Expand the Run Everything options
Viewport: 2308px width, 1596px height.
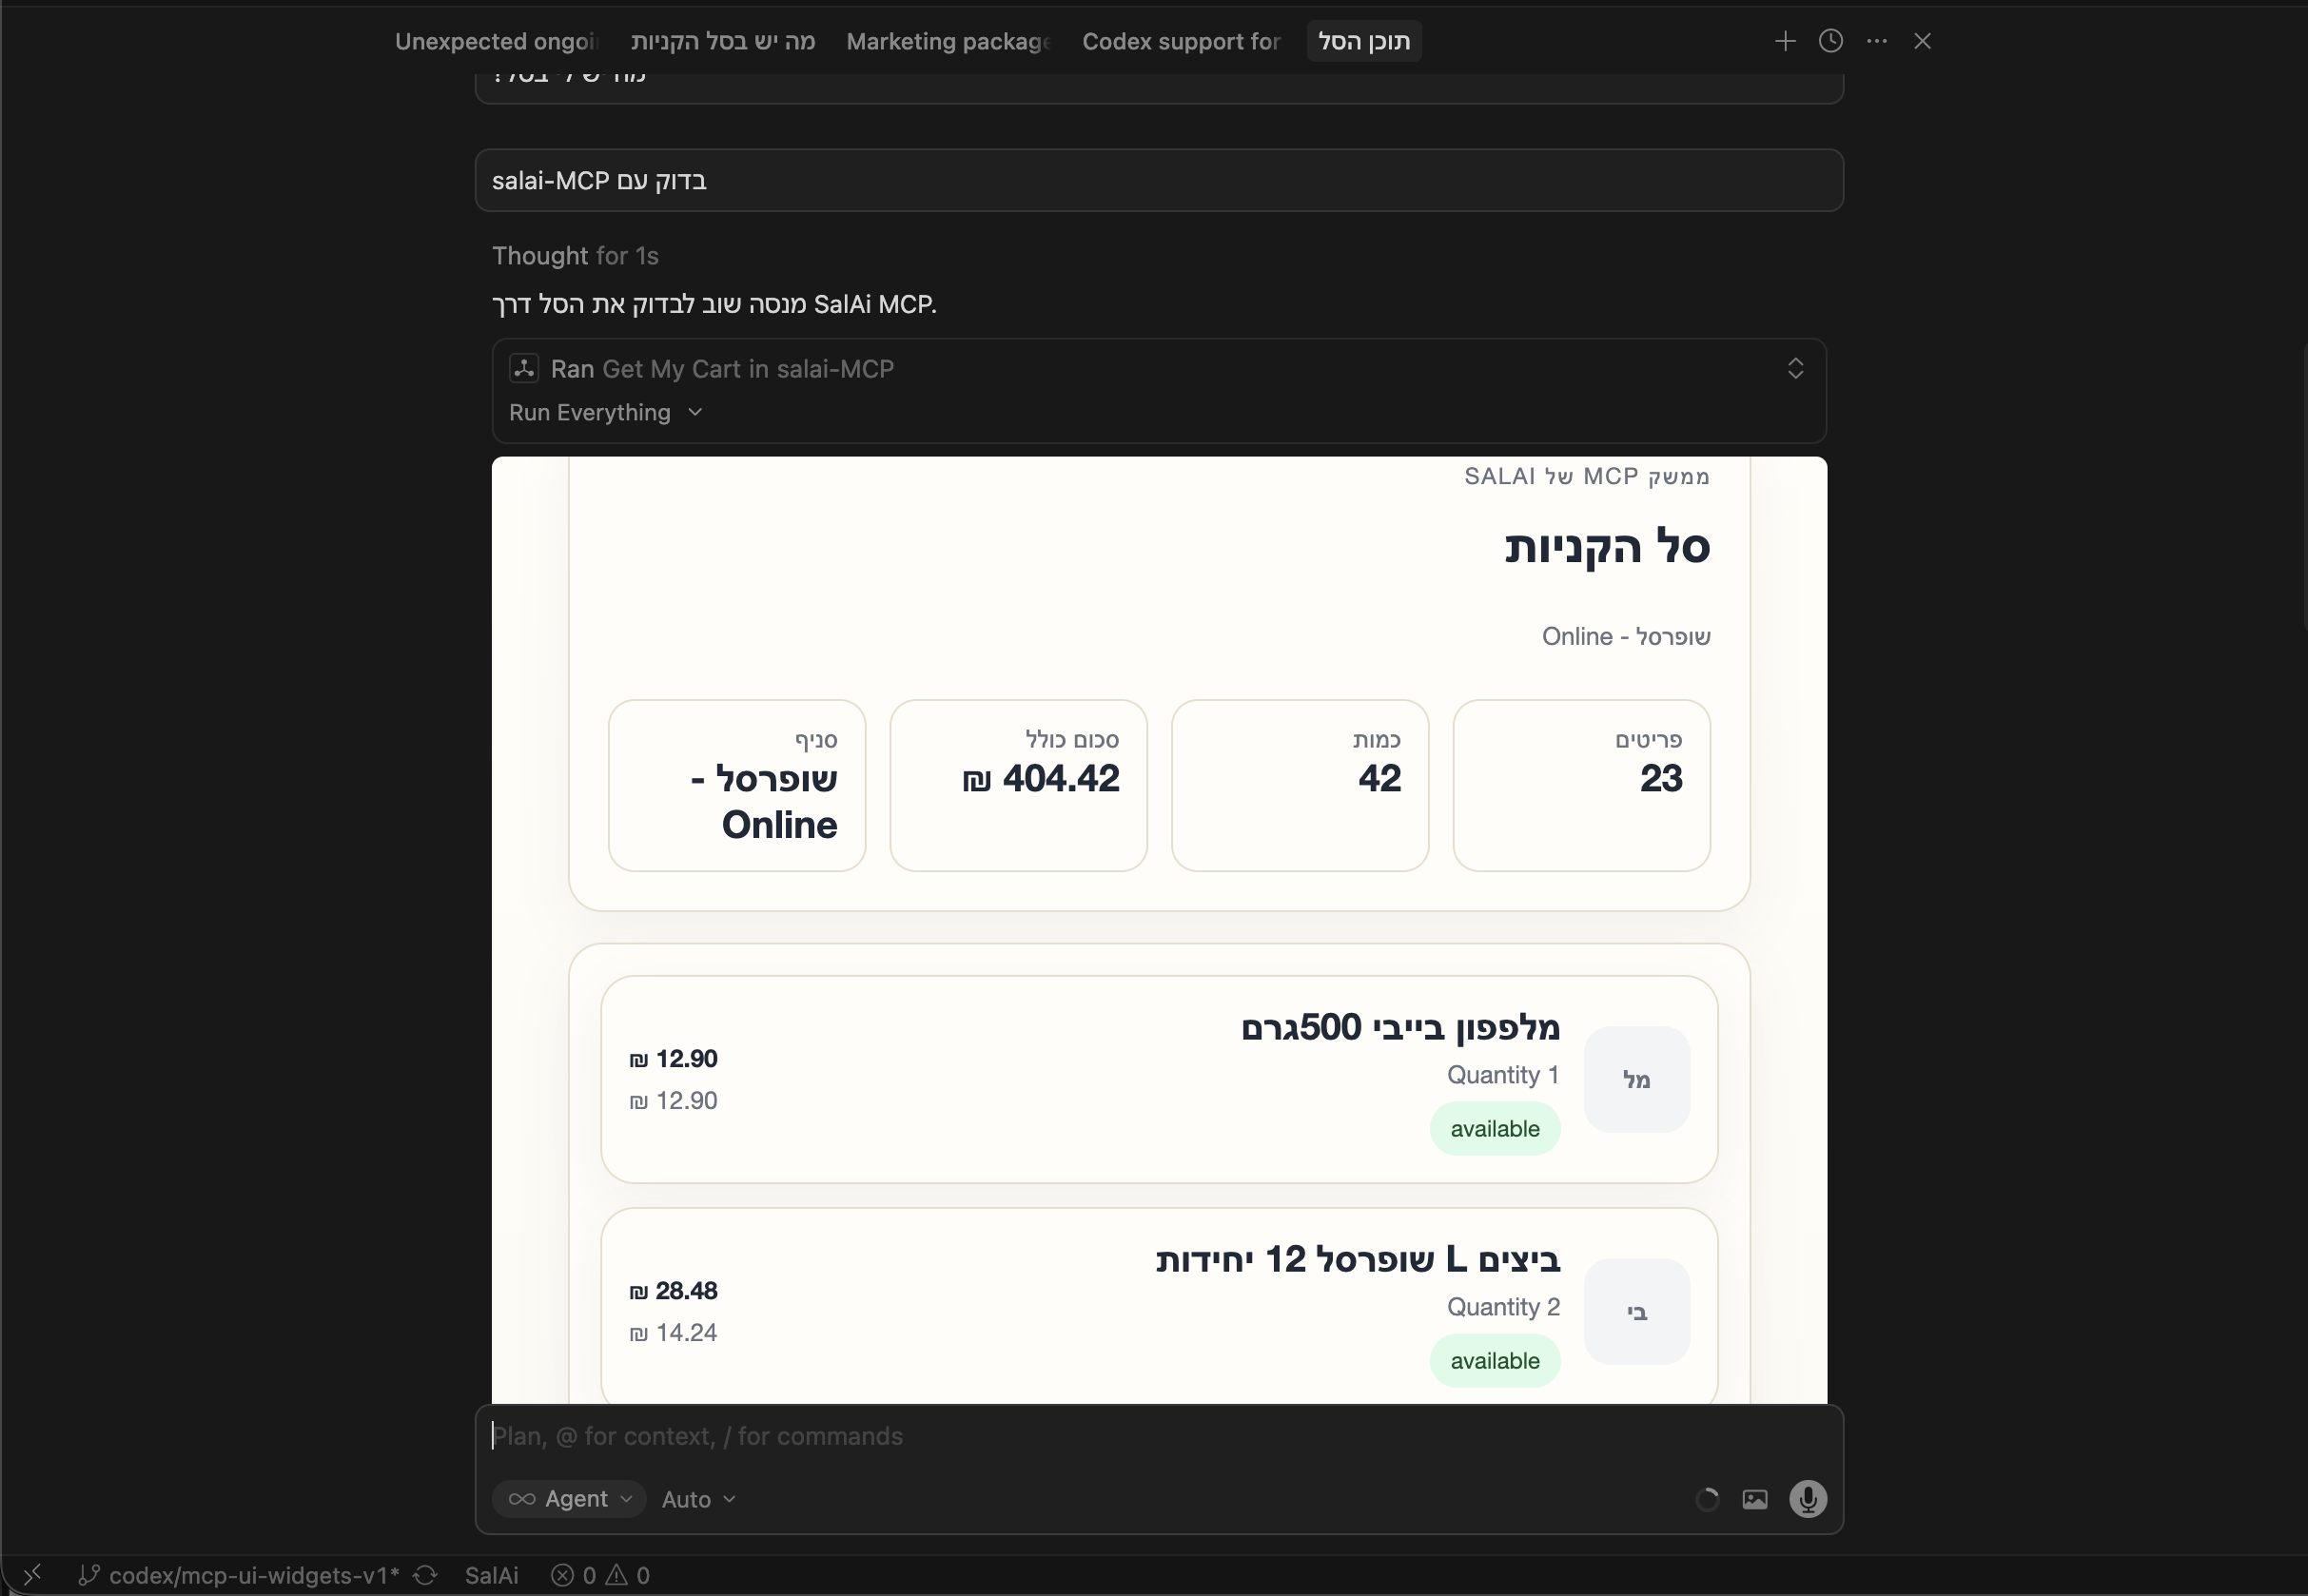604,412
